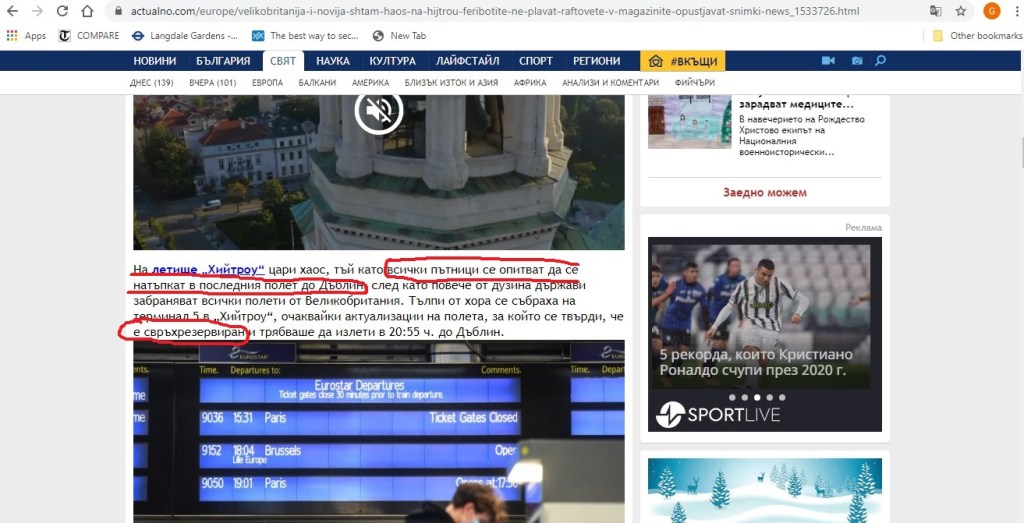Open site search magnifier icon
Image resolution: width=1024 pixels, height=523 pixels.
point(881,61)
